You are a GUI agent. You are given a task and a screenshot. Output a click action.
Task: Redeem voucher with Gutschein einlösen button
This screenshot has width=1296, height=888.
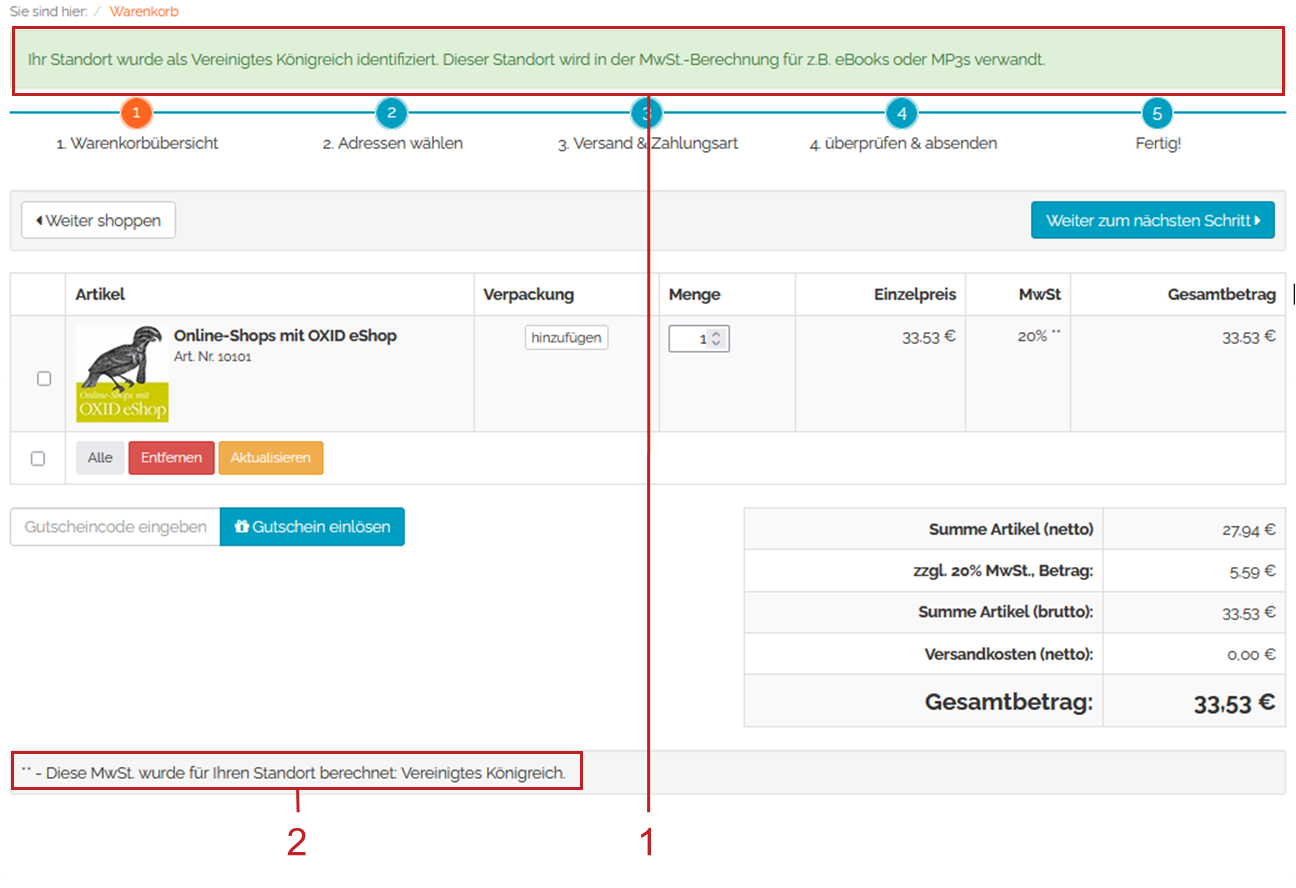coord(312,526)
